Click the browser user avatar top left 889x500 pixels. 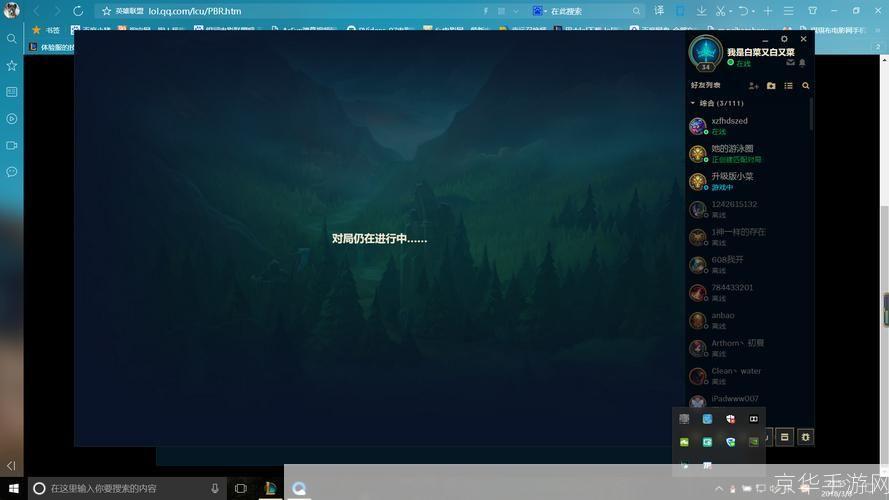click(11, 10)
